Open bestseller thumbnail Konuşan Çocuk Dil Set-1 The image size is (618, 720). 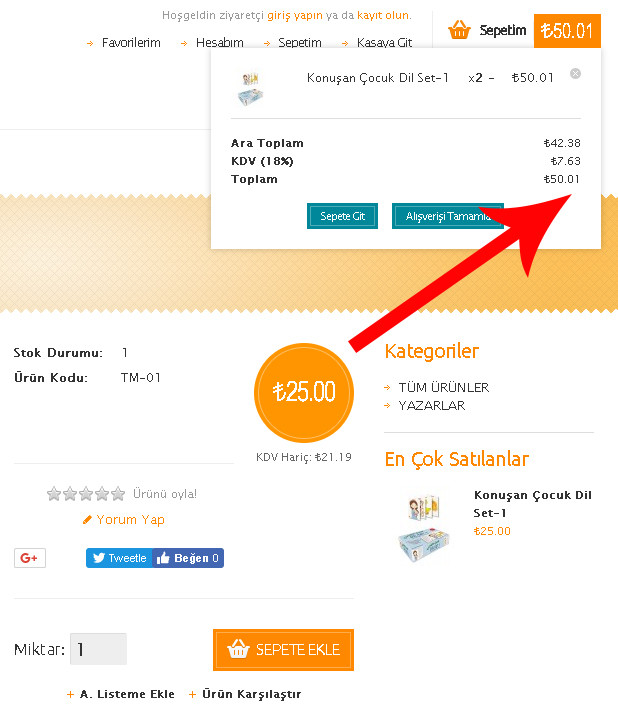(423, 528)
